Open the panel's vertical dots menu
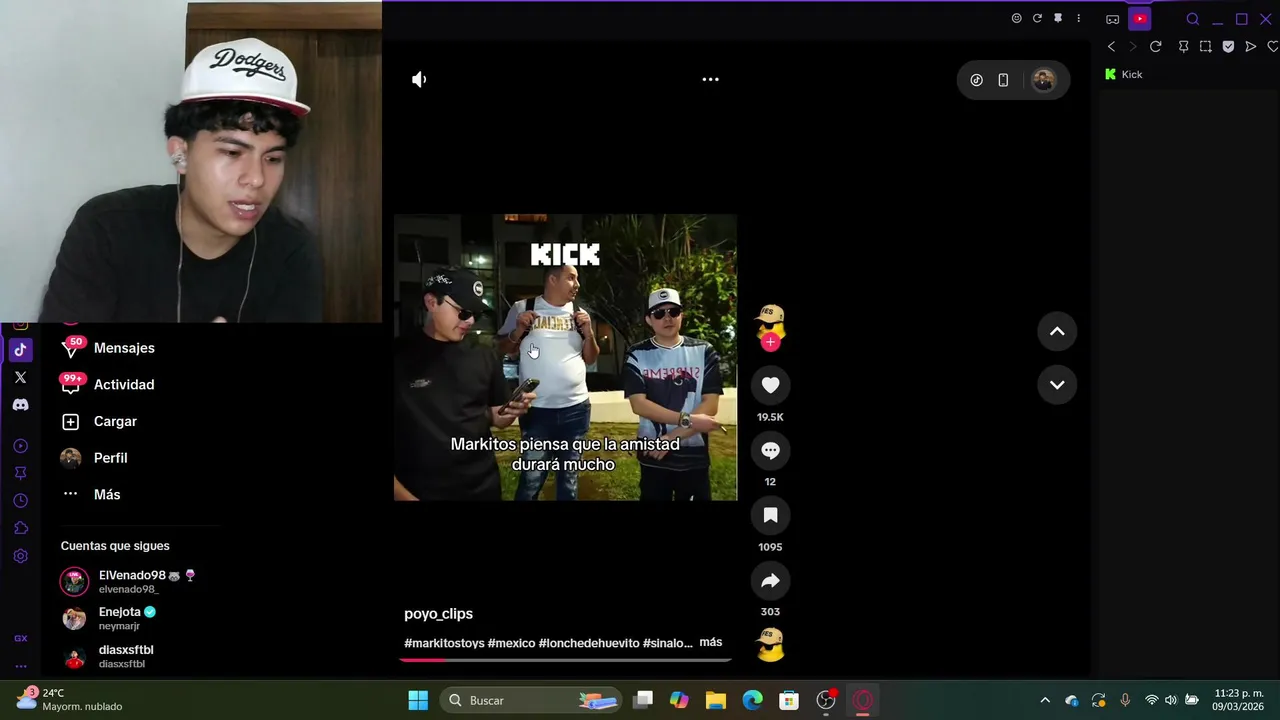 click(1078, 18)
